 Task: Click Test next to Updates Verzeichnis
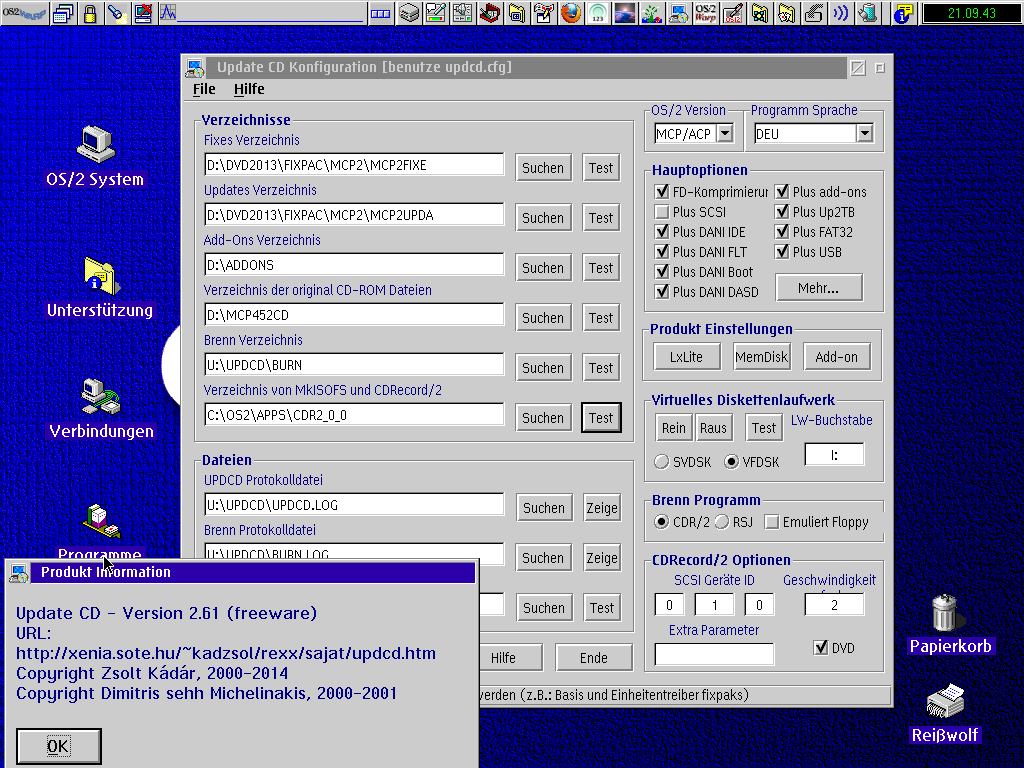click(601, 218)
